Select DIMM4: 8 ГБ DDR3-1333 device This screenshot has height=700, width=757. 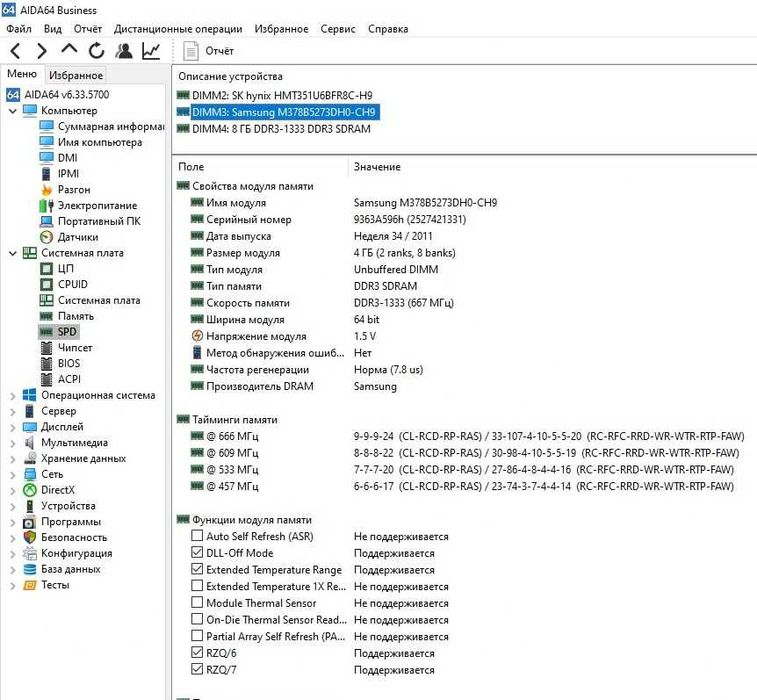(281, 129)
